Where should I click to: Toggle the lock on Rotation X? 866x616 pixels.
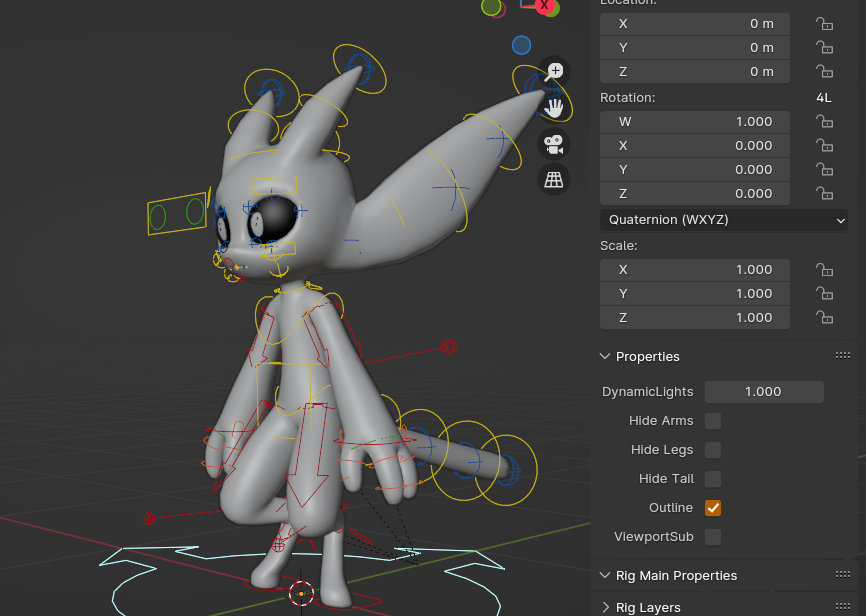click(824, 146)
